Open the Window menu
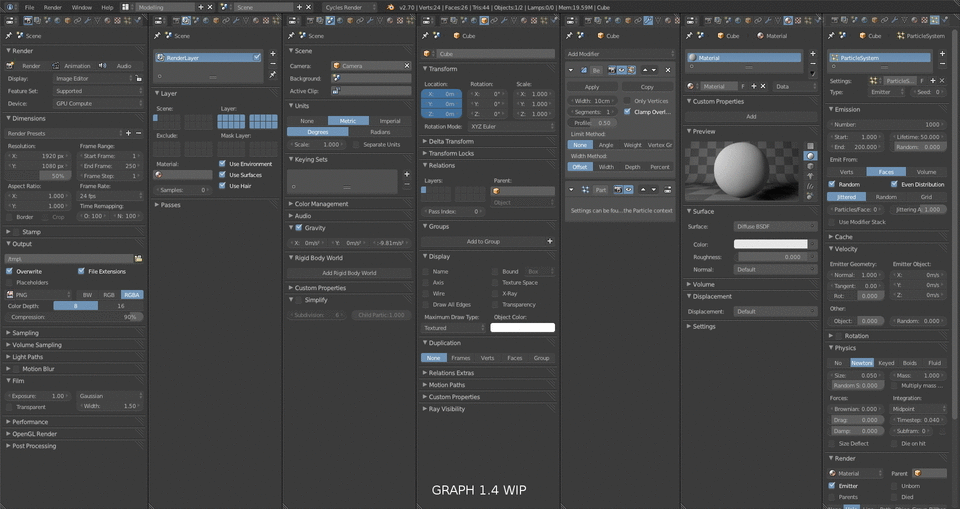Viewport: 960px width, 509px height. 81,7
